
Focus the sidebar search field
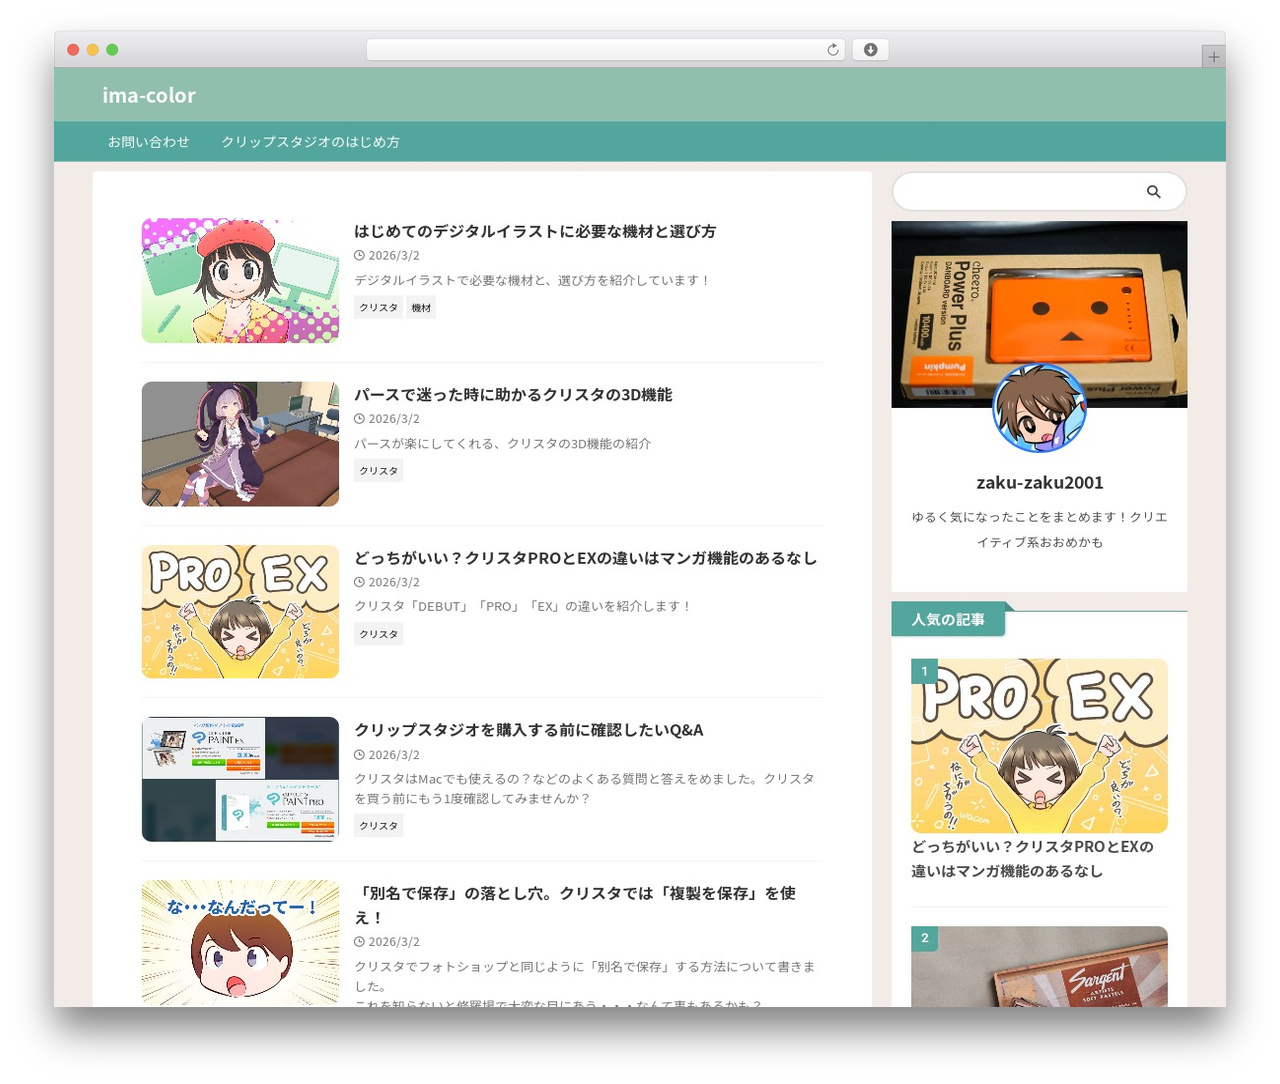1039,192
